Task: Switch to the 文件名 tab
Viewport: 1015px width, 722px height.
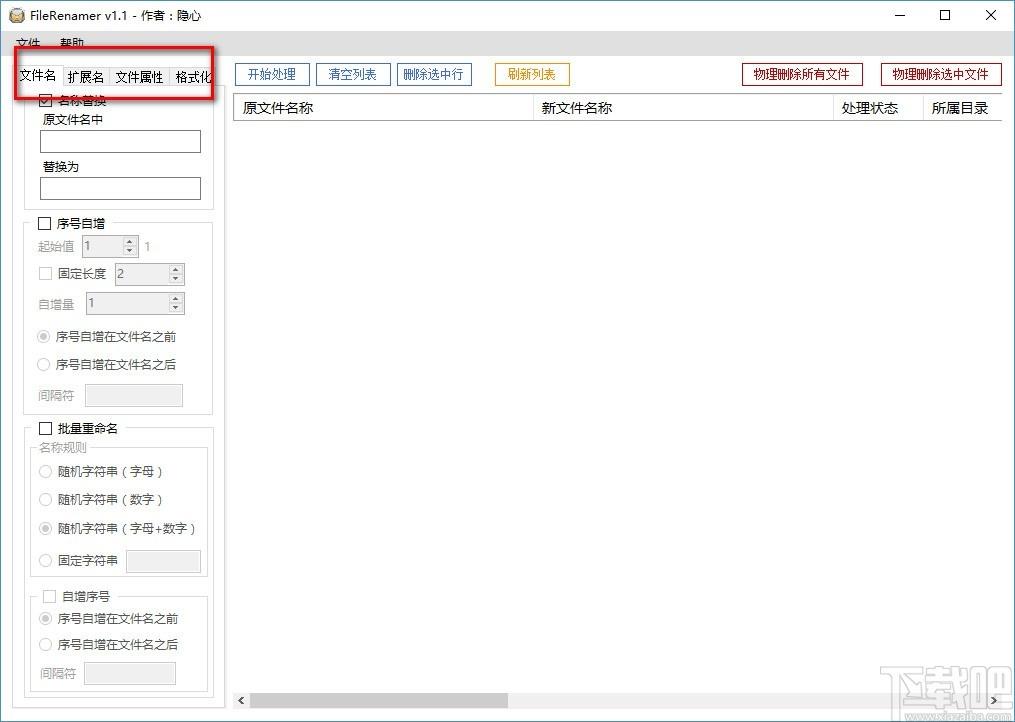Action: 38,77
